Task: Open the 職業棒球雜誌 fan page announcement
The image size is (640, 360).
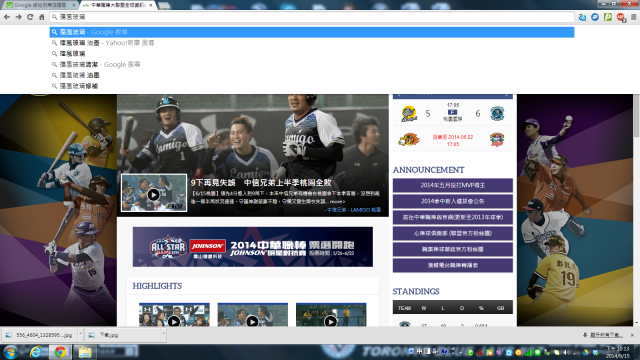Action: (453, 249)
